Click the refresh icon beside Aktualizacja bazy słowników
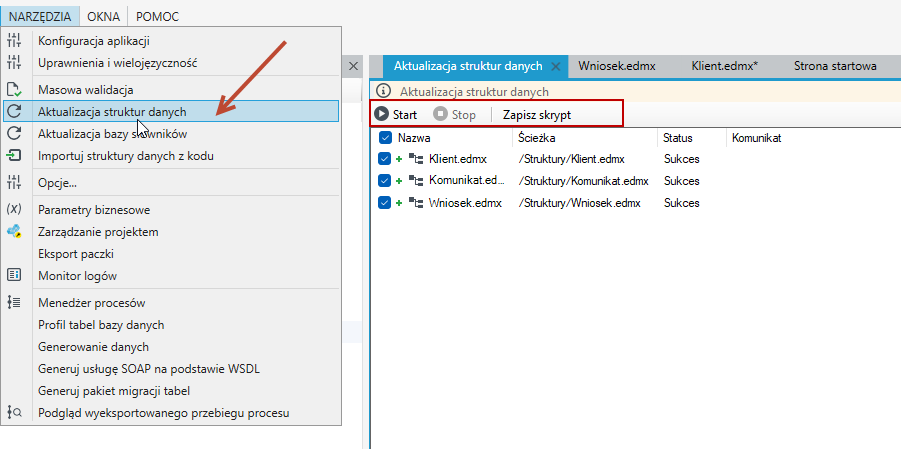This screenshot has width=901, height=449. (14, 133)
